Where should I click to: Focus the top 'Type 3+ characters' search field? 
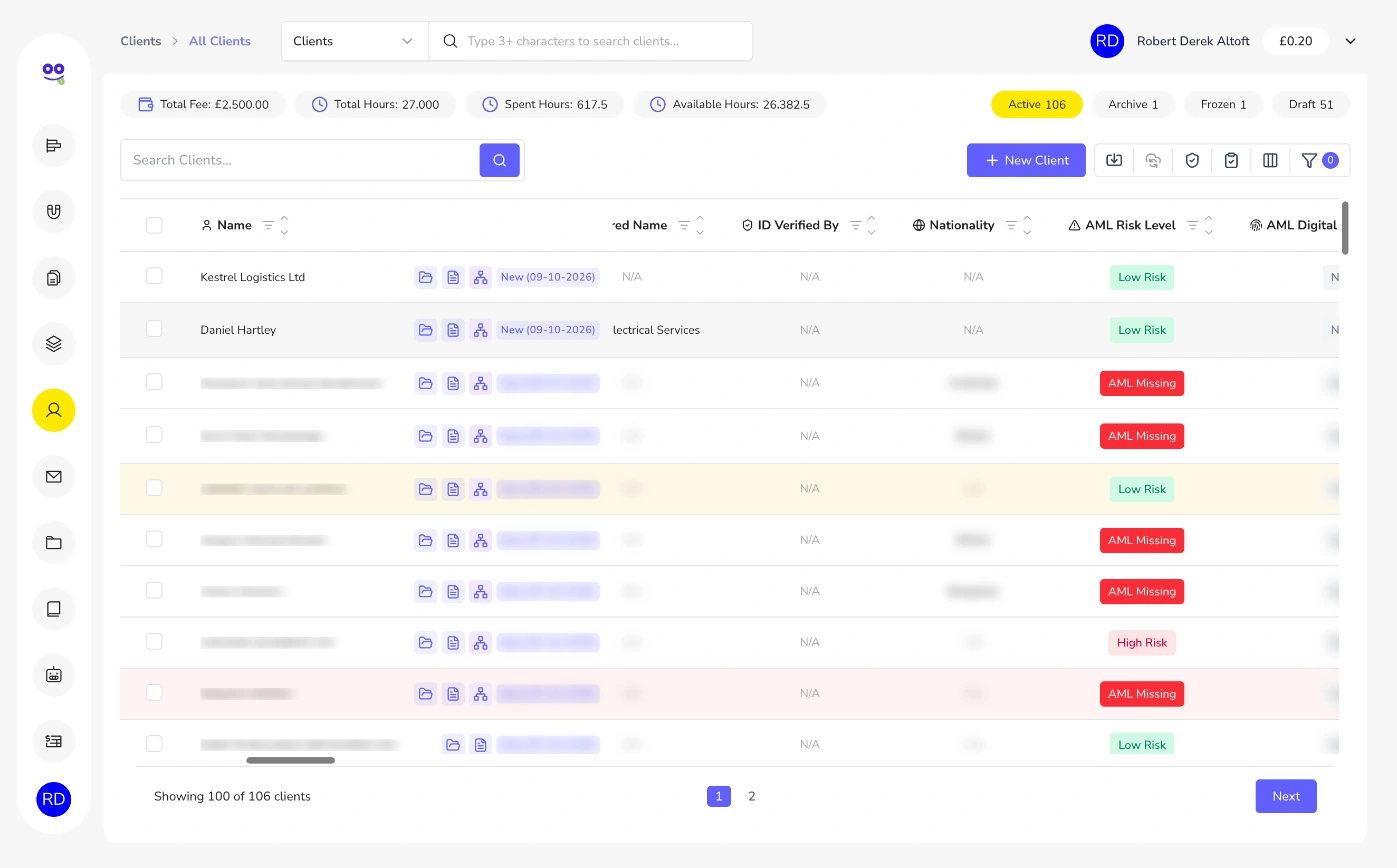591,41
